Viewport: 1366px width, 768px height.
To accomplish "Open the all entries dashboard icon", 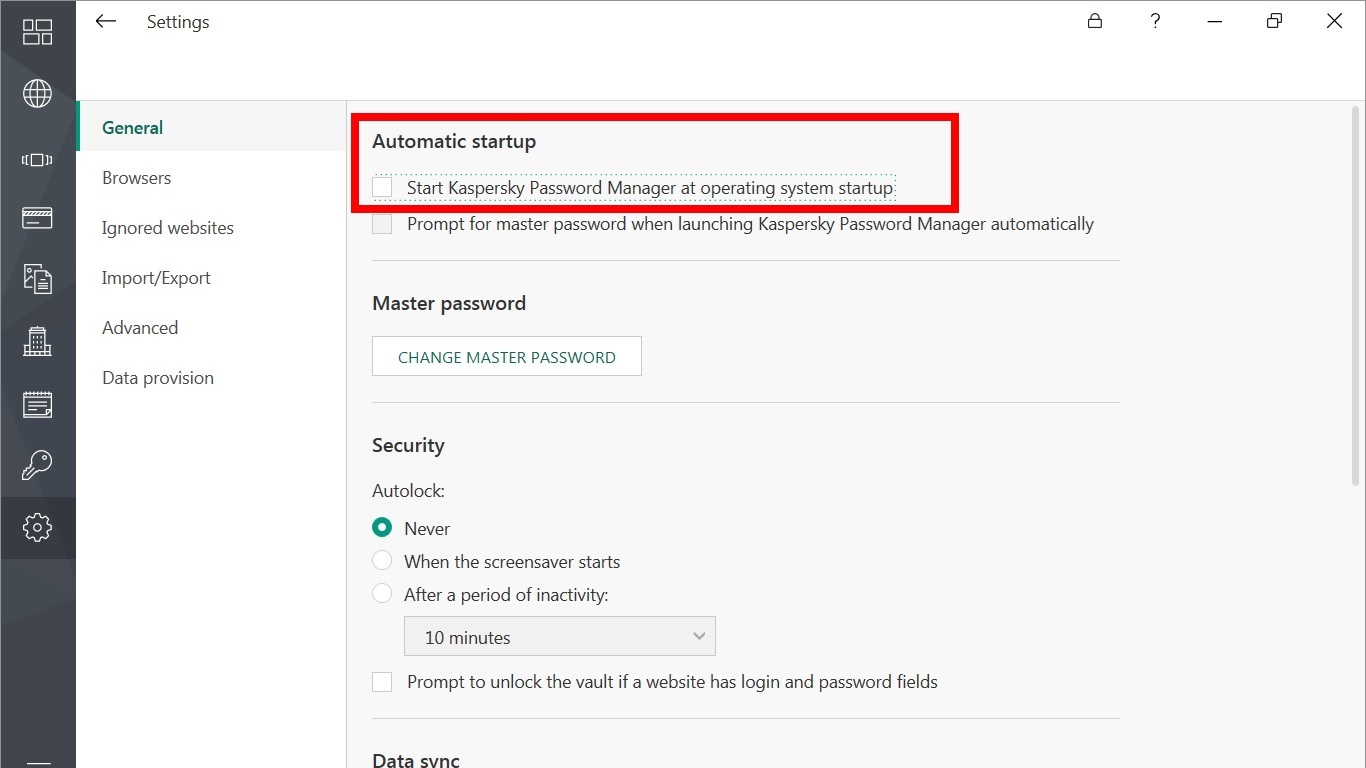I will click(37, 32).
